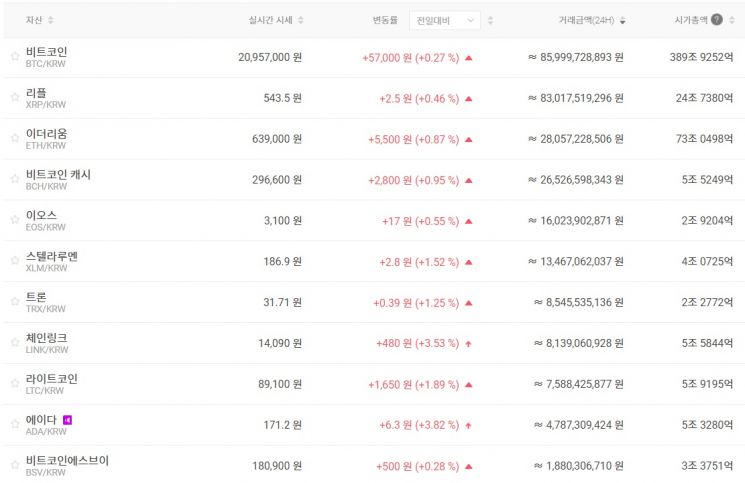Click the change +6.3 원 (+3.82 %)
Screen dimensions: 745x483
click(x=419, y=425)
